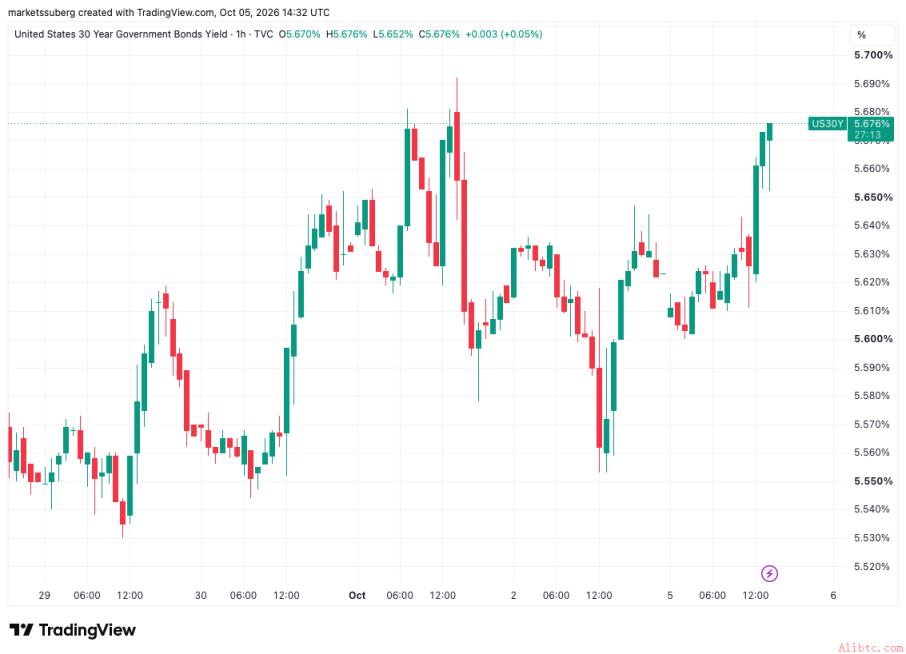This screenshot has height=654, width=906.
Task: Click the 2 date label on time axis
Action: tap(513, 595)
